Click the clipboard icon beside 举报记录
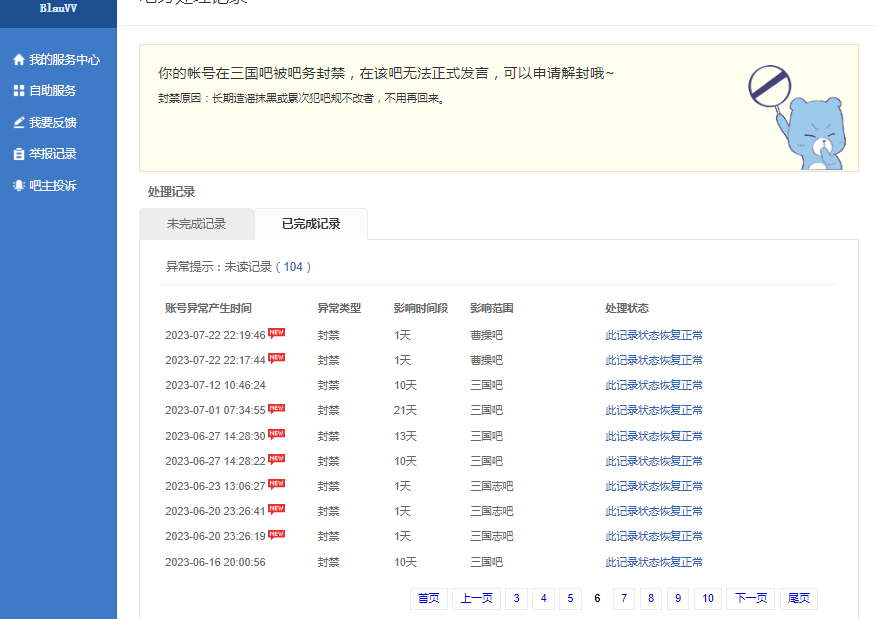The image size is (877, 619). pos(18,154)
